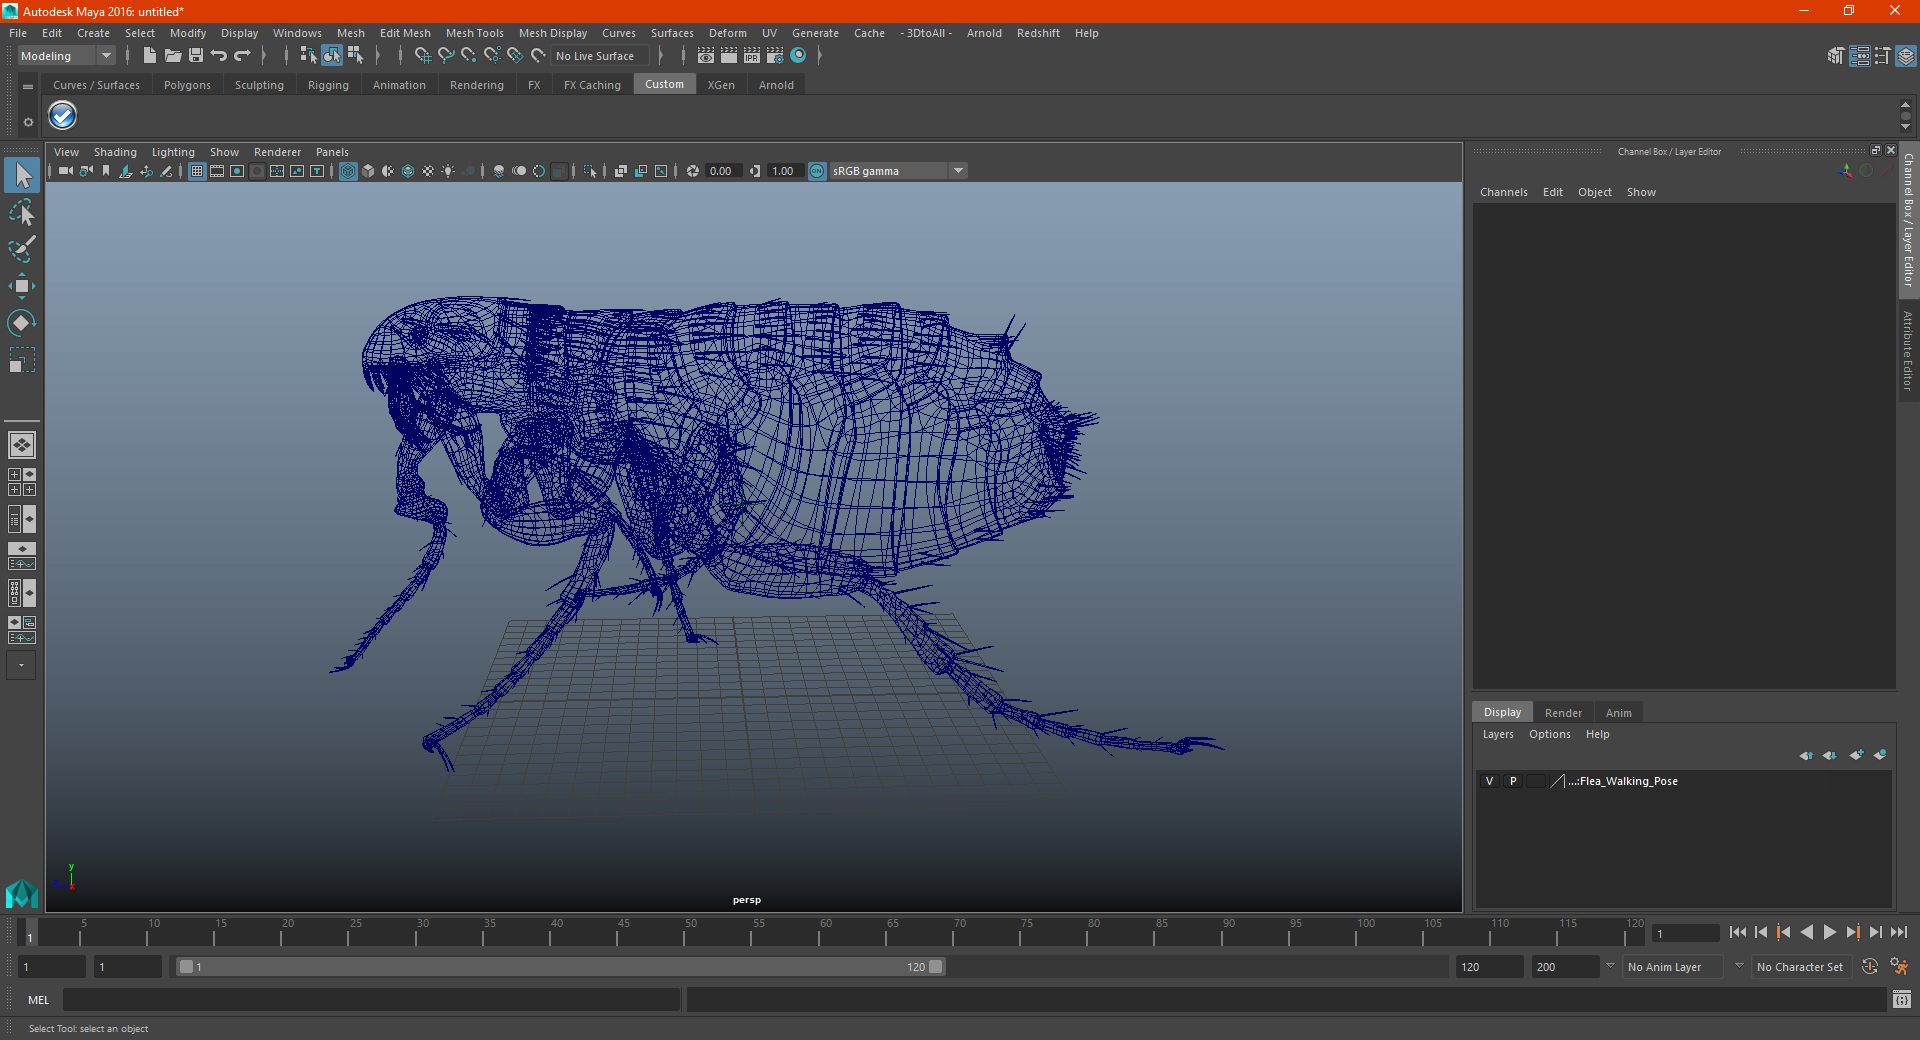Click the MEL command line input
1920x1040 pixels.
(371, 999)
